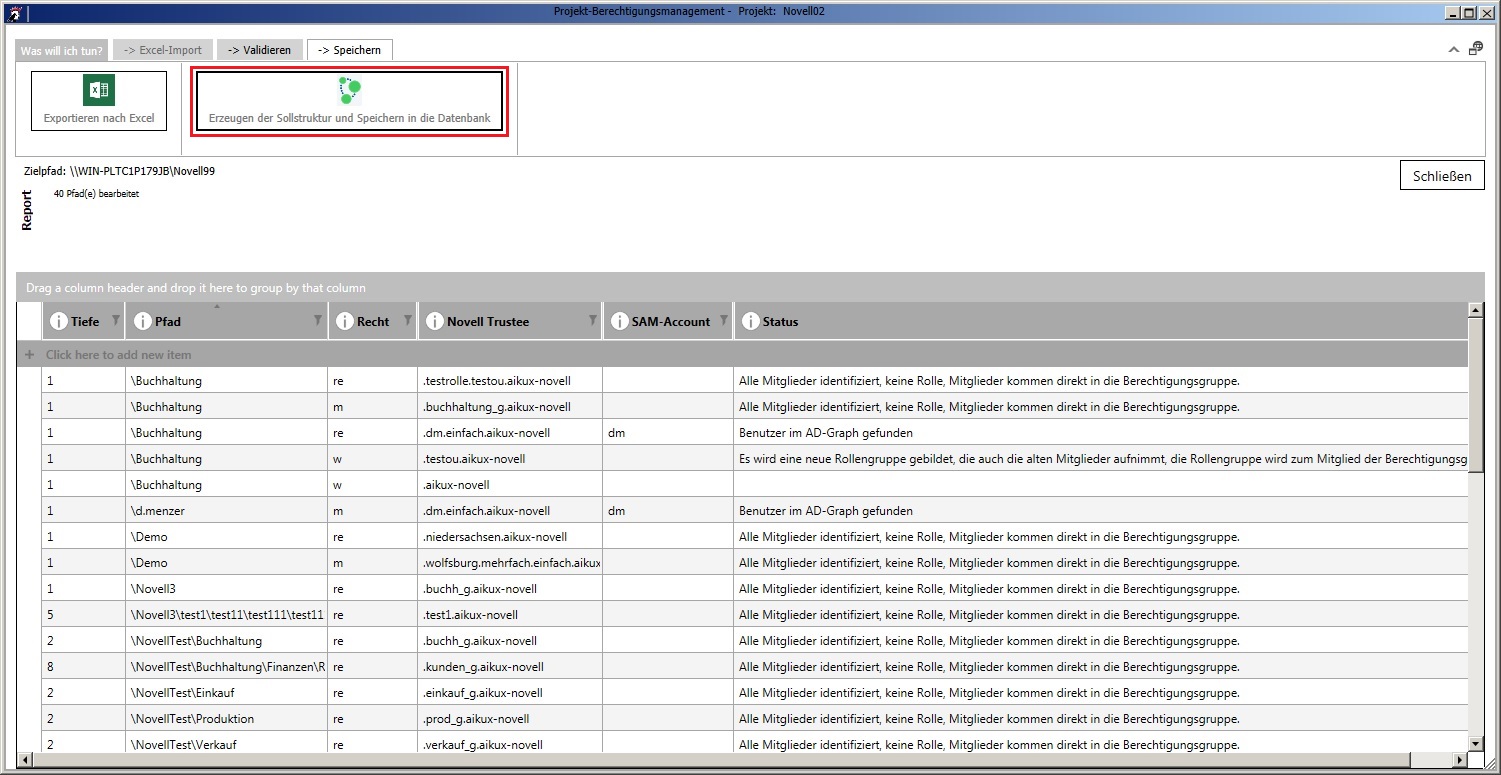
Task: Select cell '.niedersachsen.aikux-novell'
Action: (510, 537)
